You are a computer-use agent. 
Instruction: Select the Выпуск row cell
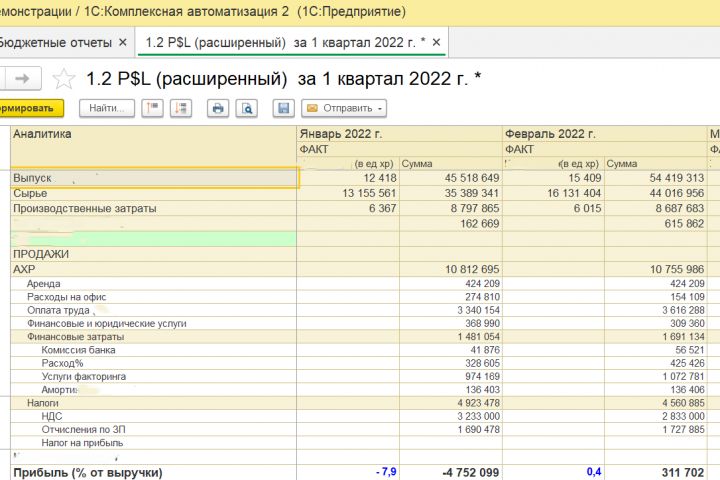click(x=155, y=178)
